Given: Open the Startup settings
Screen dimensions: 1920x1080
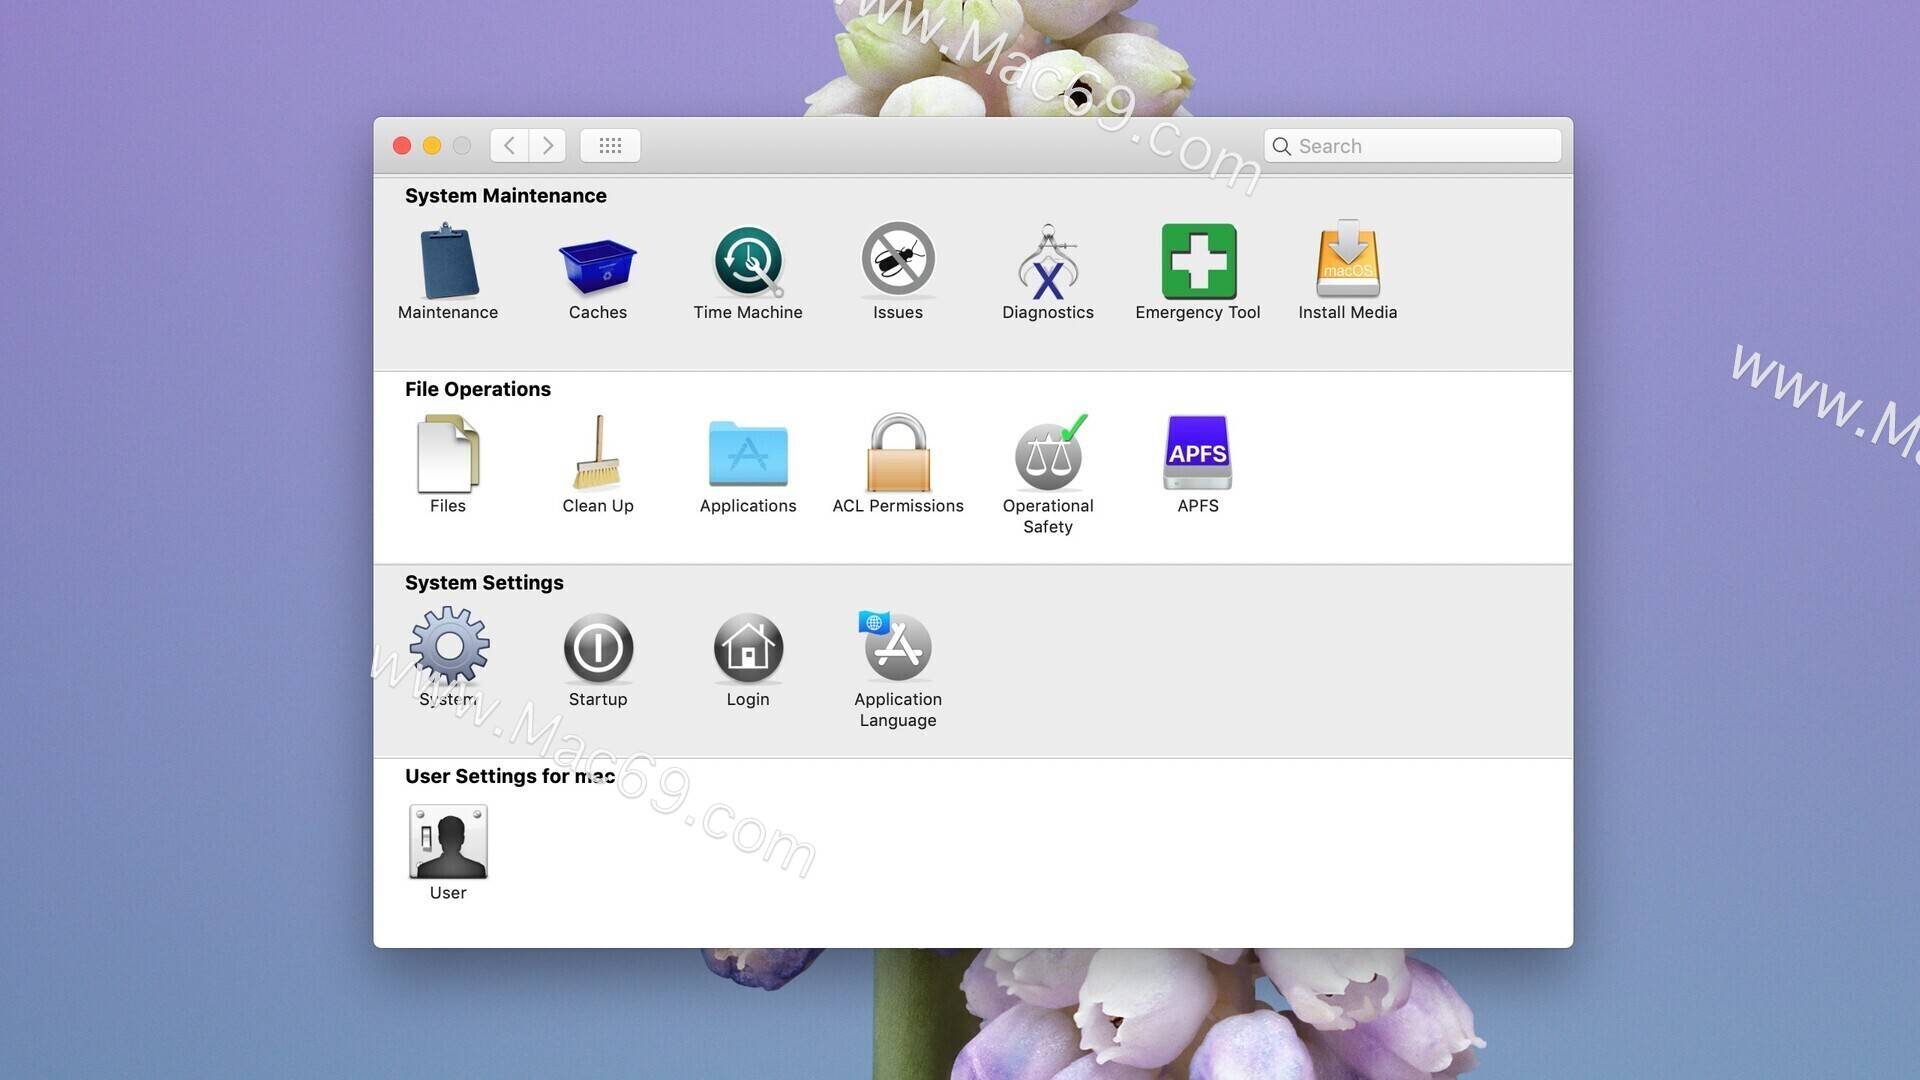Looking at the screenshot, I should point(597,648).
